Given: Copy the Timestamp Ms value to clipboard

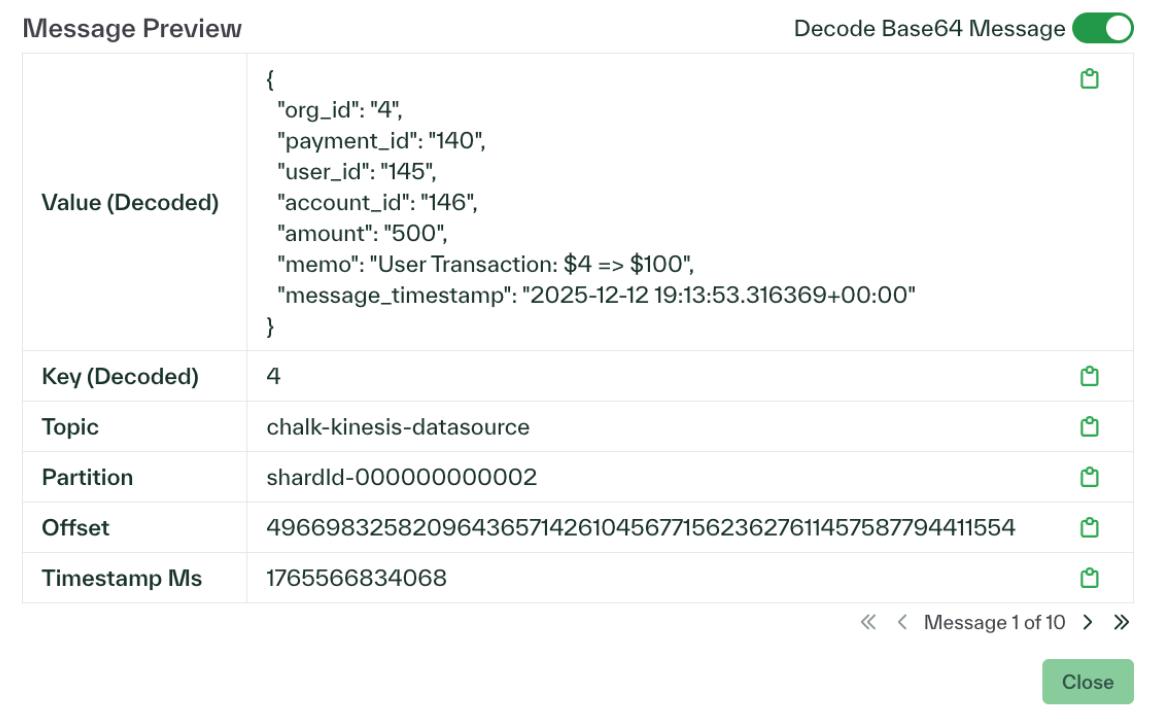Looking at the screenshot, I should point(1089,577).
